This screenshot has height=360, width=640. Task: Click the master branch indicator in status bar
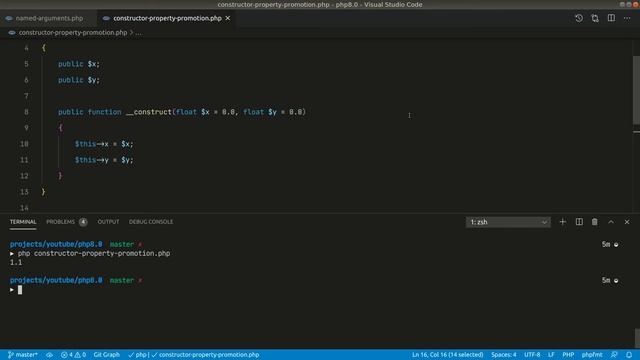pos(23,355)
